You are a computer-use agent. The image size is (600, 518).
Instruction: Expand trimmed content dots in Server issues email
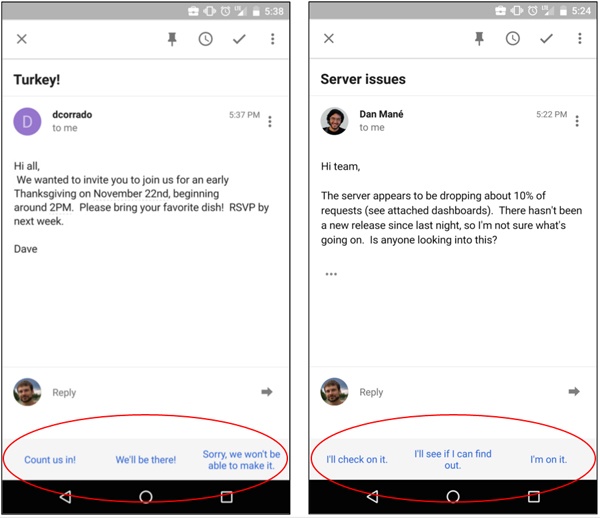[x=331, y=274]
